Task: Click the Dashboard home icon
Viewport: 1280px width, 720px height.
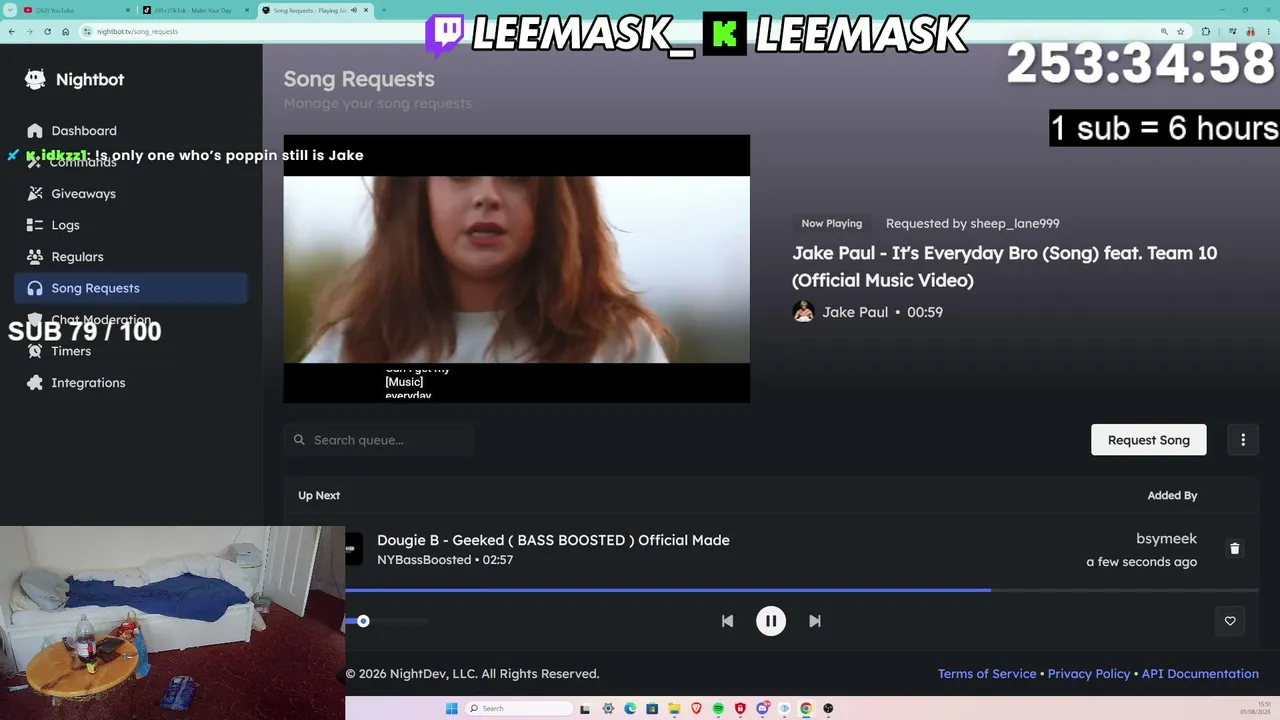Action: click(x=35, y=131)
